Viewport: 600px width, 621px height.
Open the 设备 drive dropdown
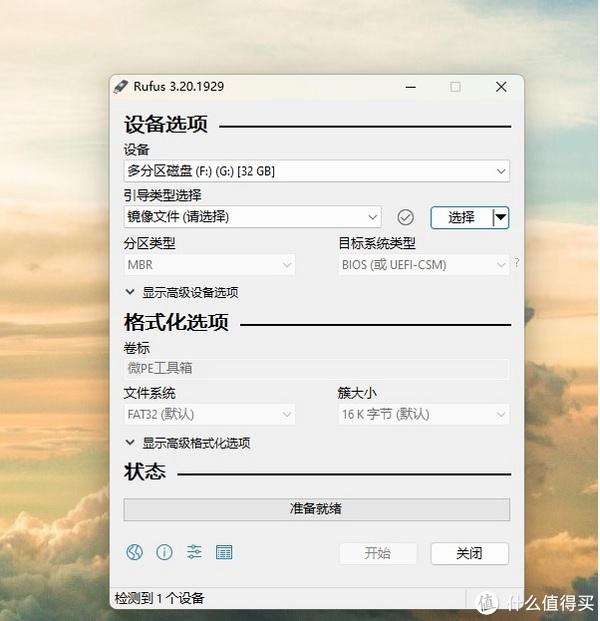coord(316,171)
